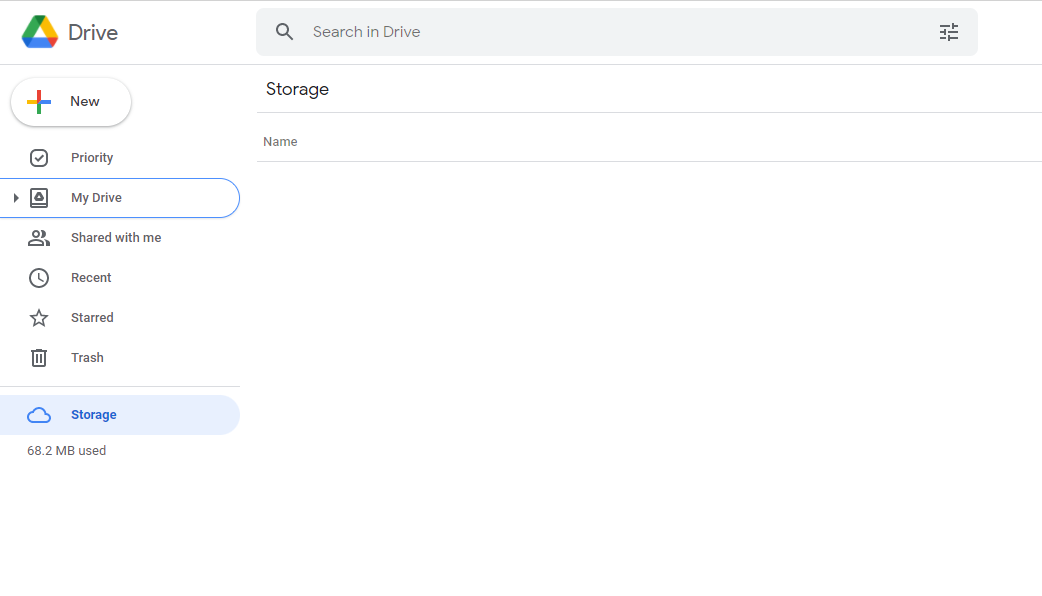The image size is (1042, 596).
Task: Click the Shared with me people icon
Action: tap(39, 238)
